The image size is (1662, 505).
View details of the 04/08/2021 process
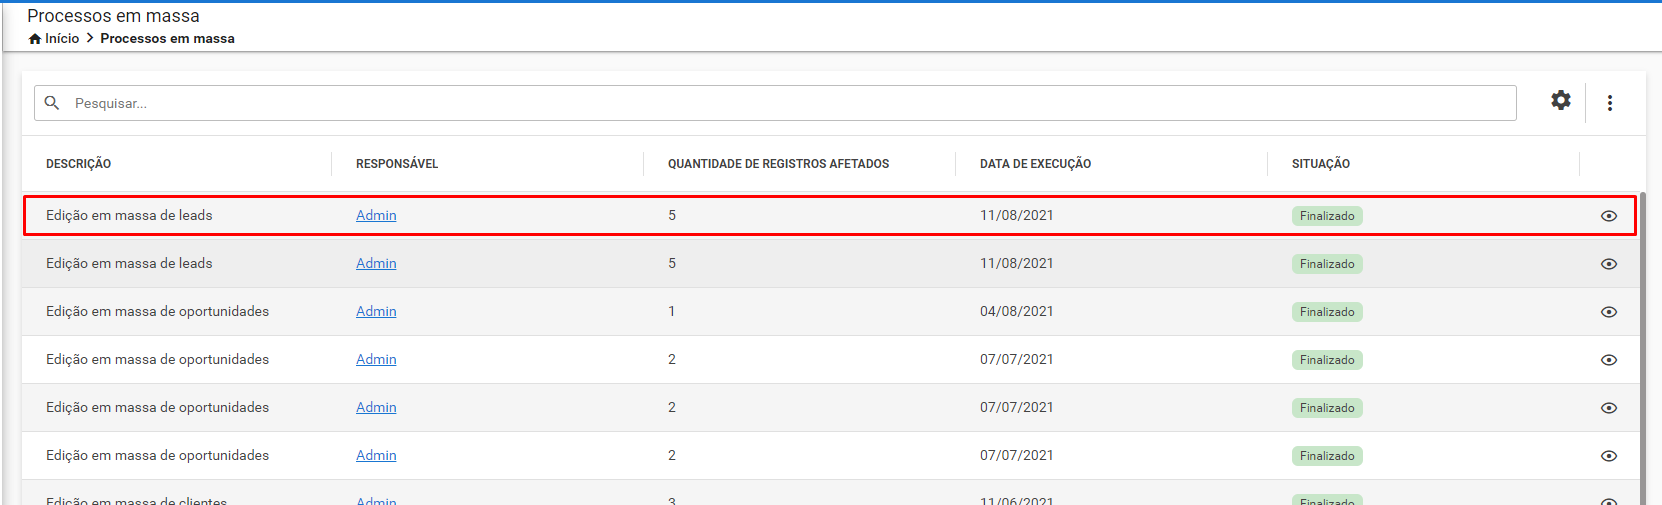[1609, 312]
